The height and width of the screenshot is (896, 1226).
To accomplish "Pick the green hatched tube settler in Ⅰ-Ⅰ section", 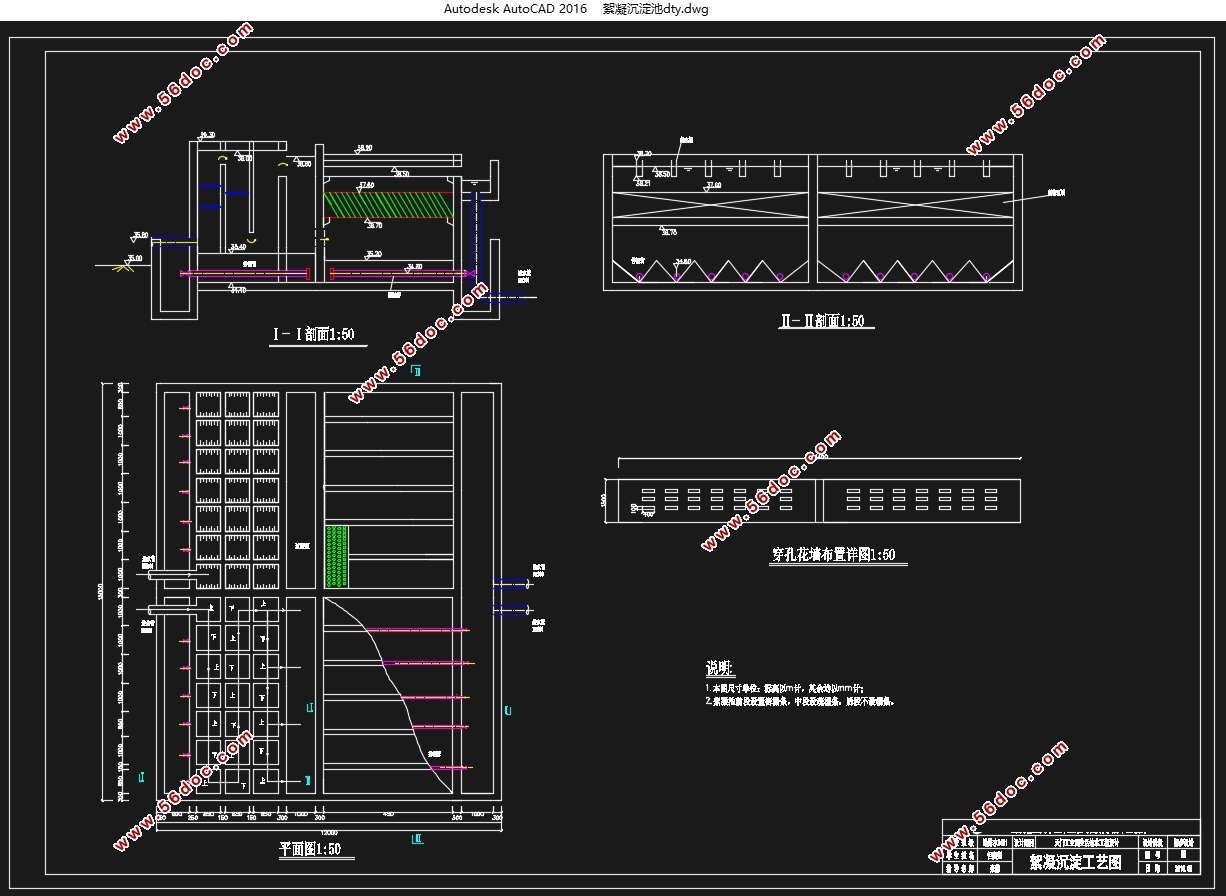I will pyautogui.click(x=390, y=203).
